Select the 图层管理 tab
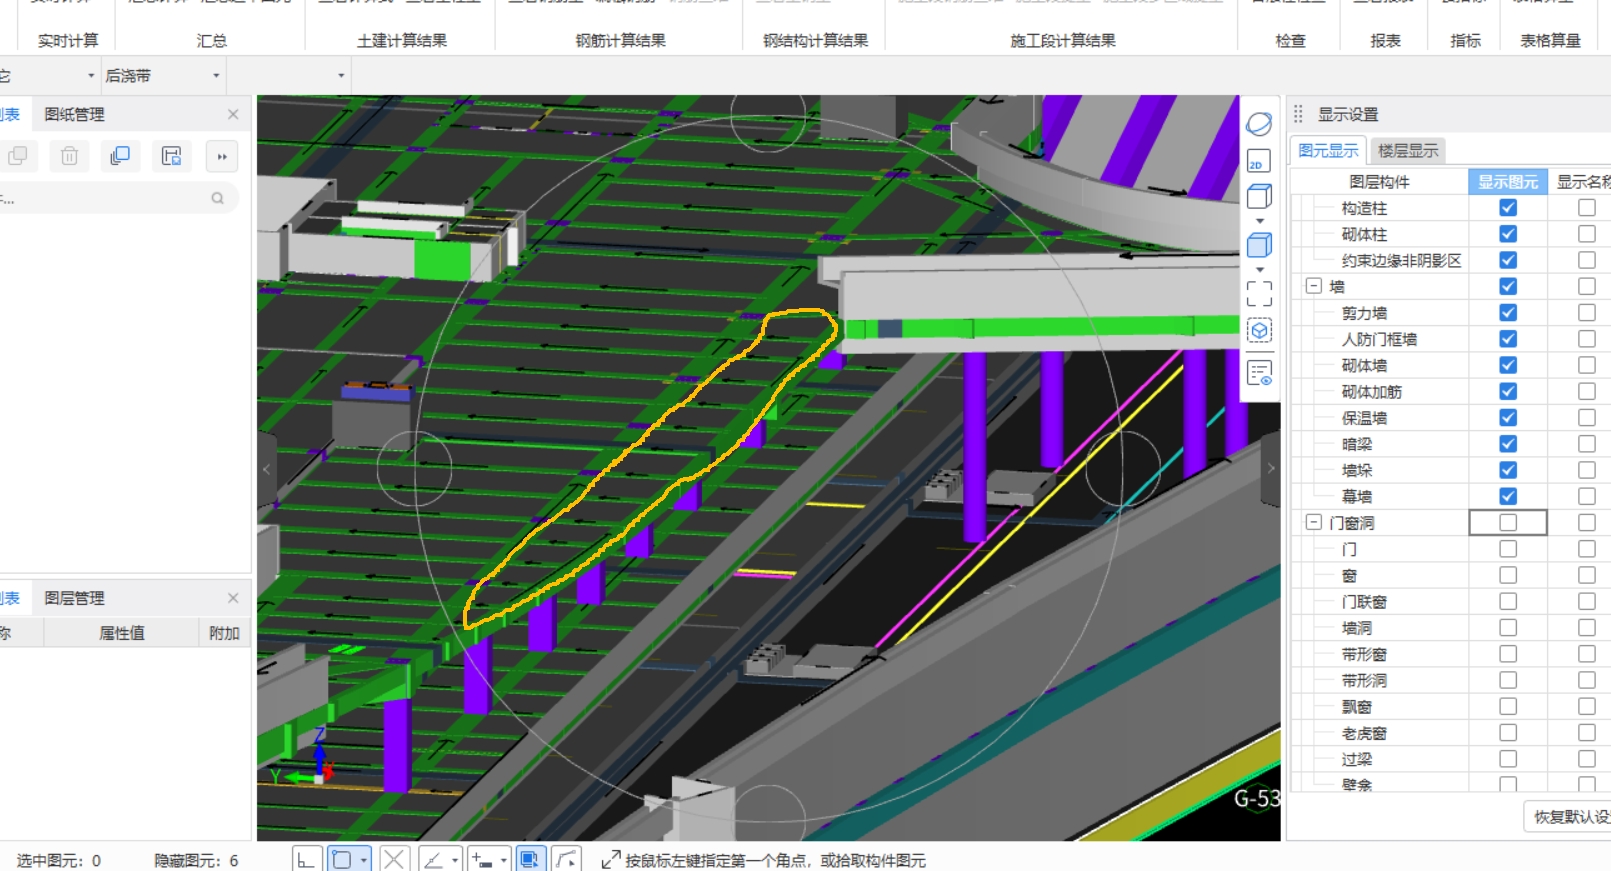The width and height of the screenshot is (1611, 871). coord(74,598)
